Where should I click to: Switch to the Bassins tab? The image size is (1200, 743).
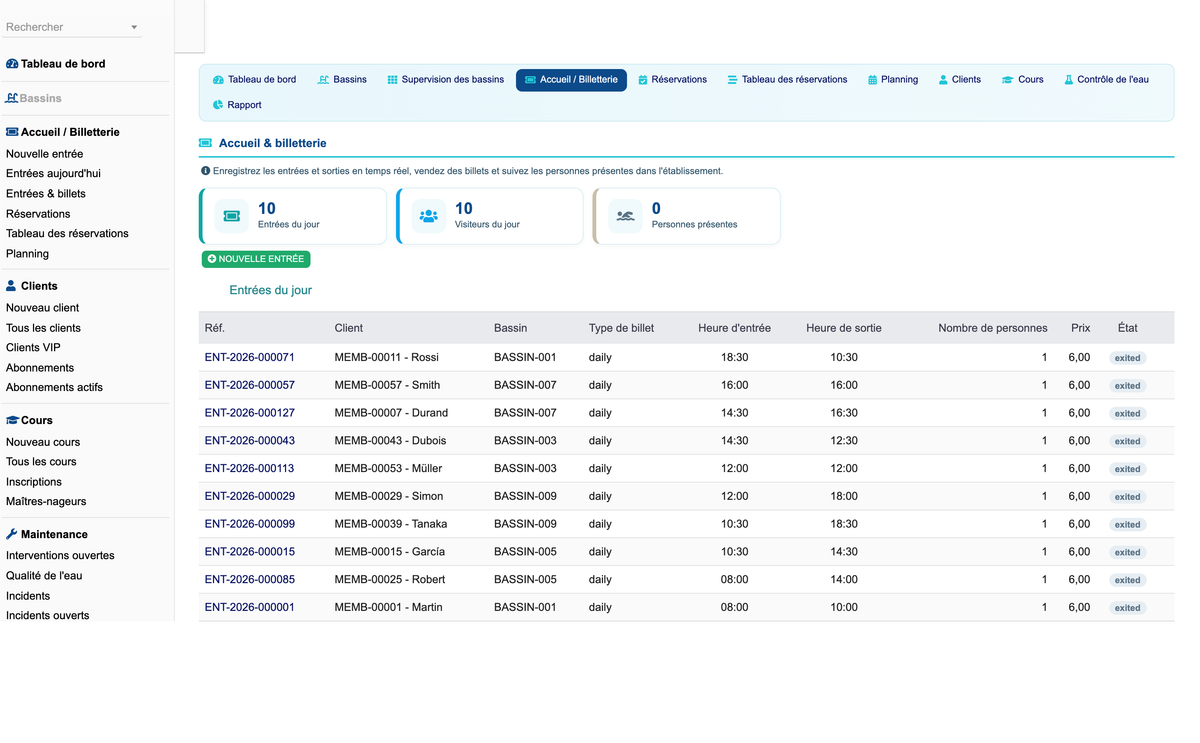pyautogui.click(x=342, y=80)
